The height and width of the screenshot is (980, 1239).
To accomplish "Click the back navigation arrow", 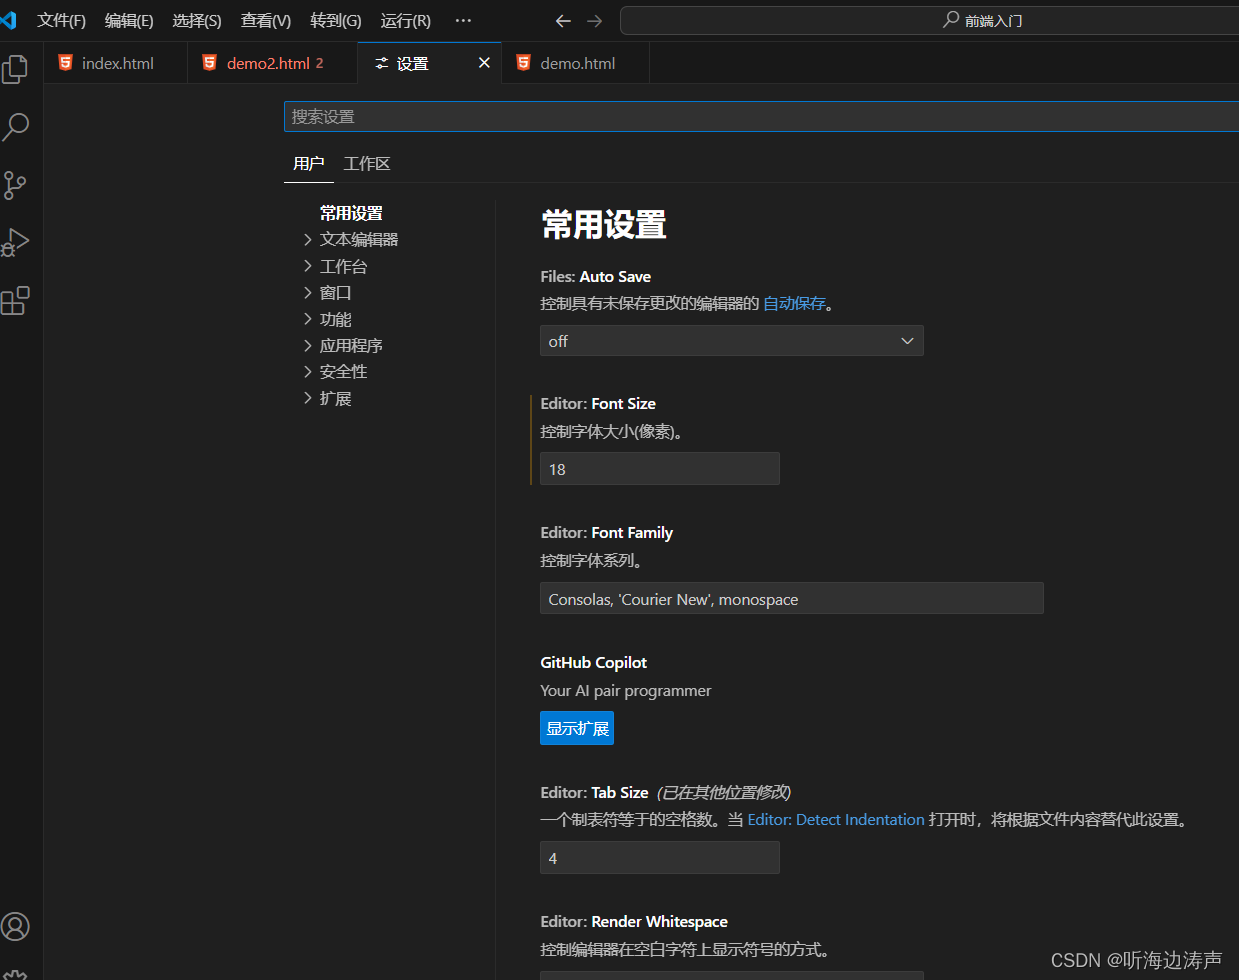I will point(563,20).
